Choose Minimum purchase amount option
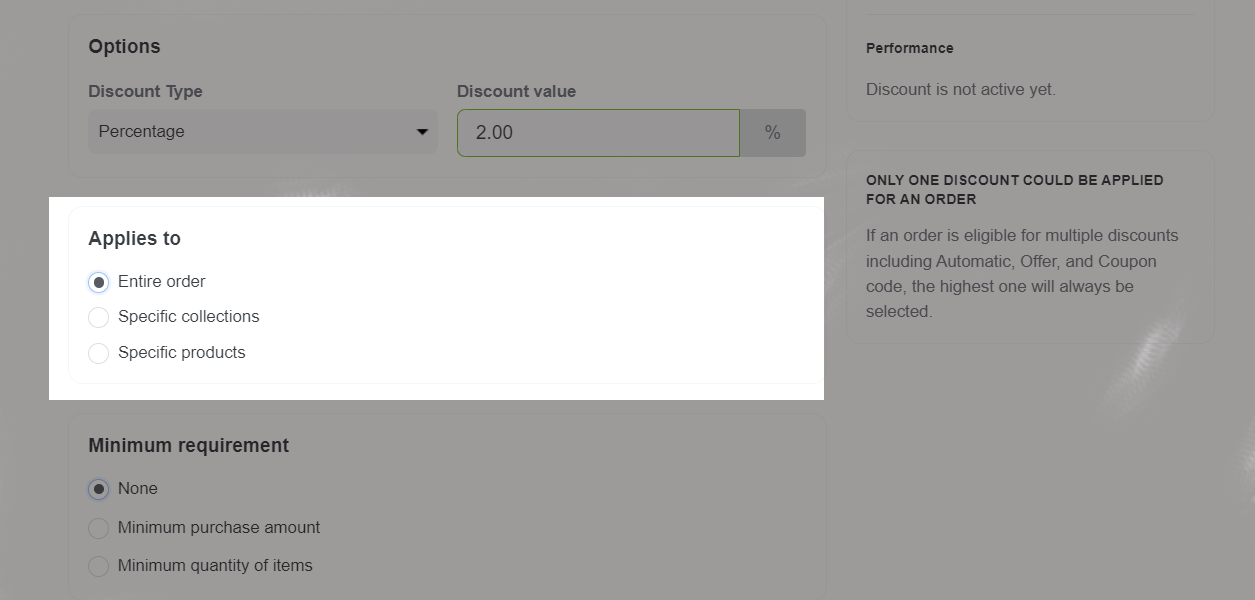 [98, 528]
